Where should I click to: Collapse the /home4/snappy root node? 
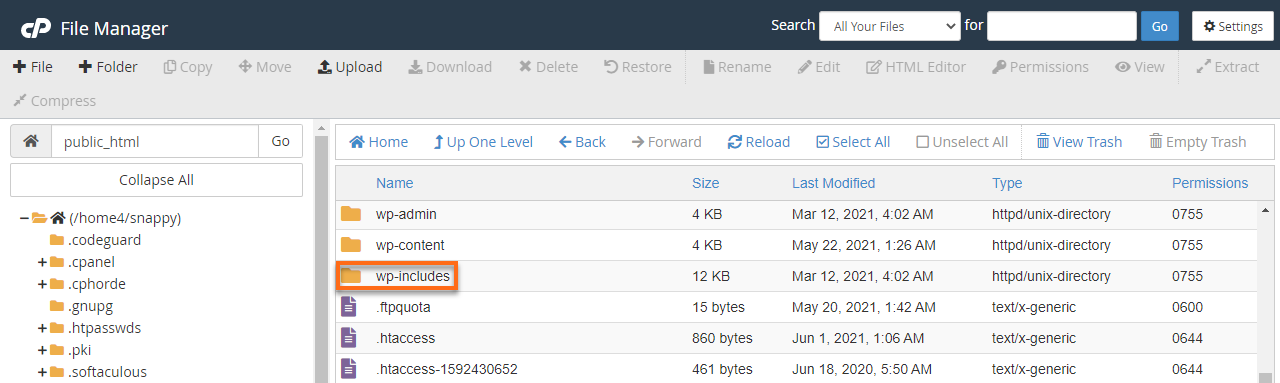[x=24, y=218]
